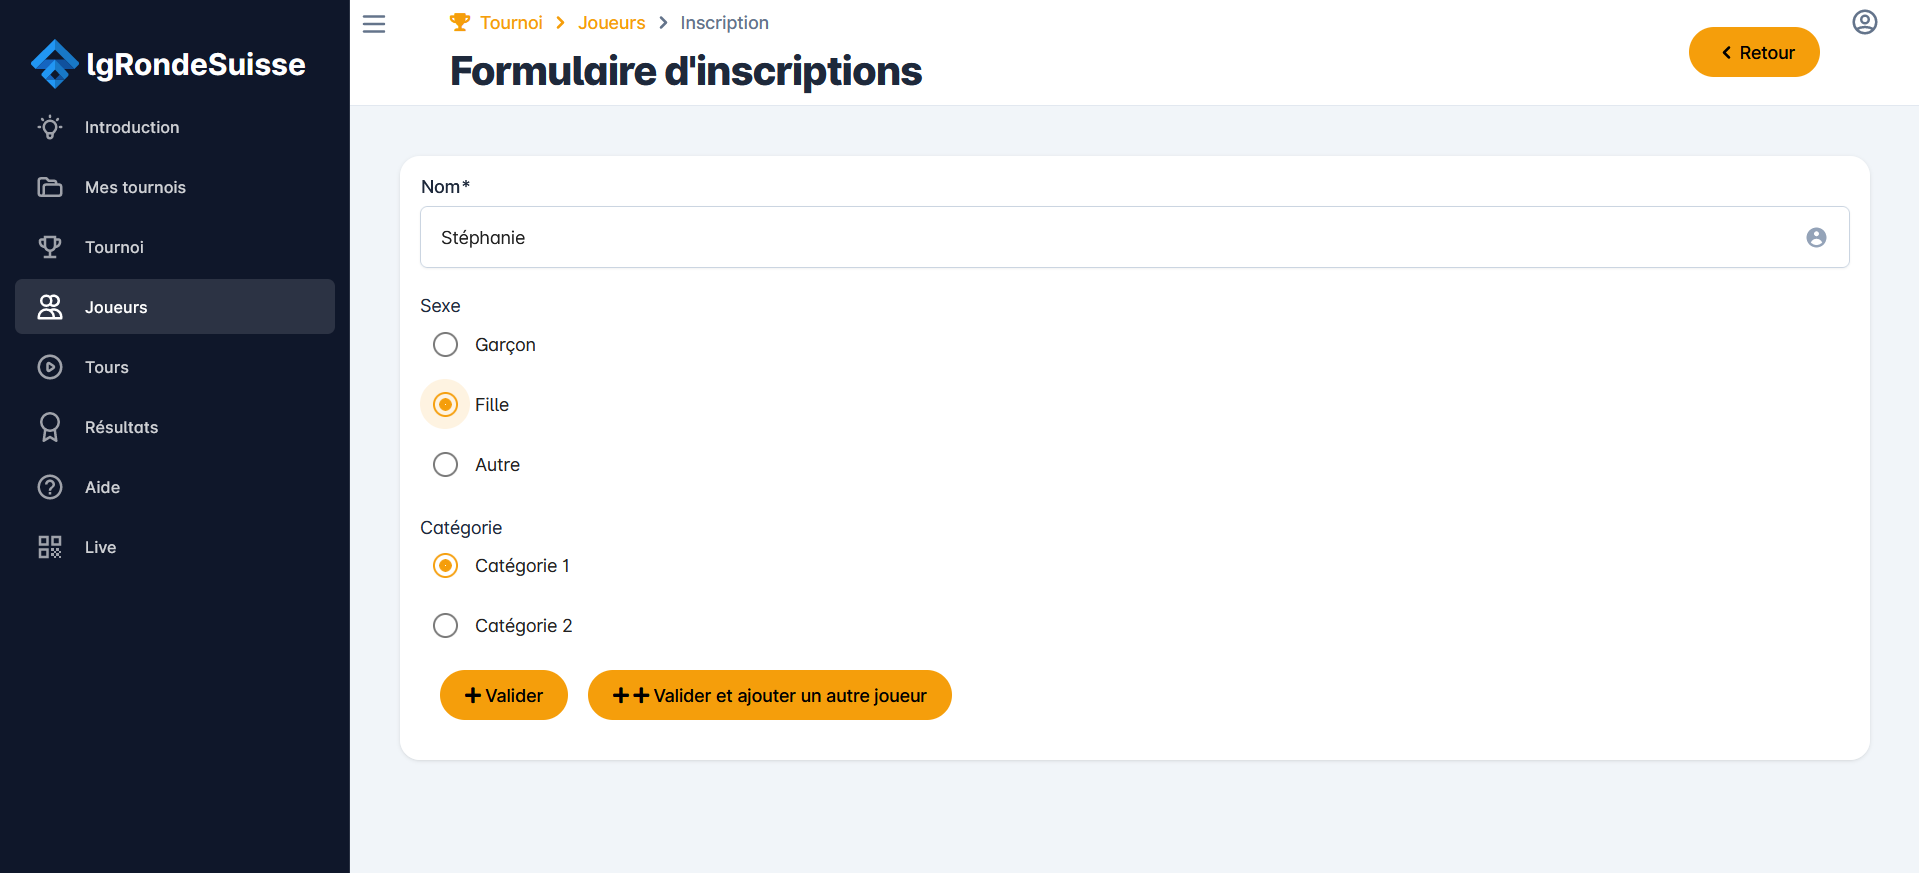Image resolution: width=1919 pixels, height=873 pixels.
Task: Click Valider et ajouter un autre joueur
Action: point(769,695)
